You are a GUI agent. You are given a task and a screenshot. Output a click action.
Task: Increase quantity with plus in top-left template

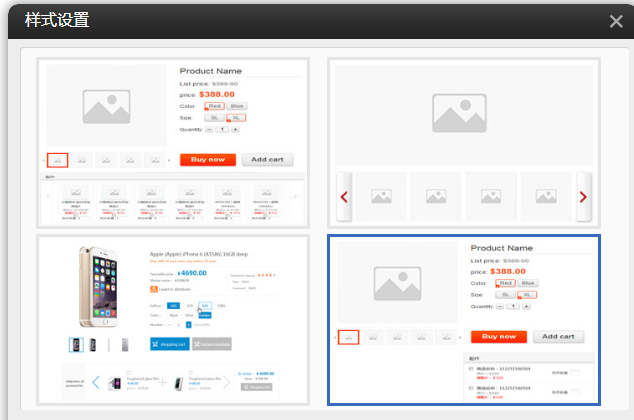pyautogui.click(x=235, y=129)
